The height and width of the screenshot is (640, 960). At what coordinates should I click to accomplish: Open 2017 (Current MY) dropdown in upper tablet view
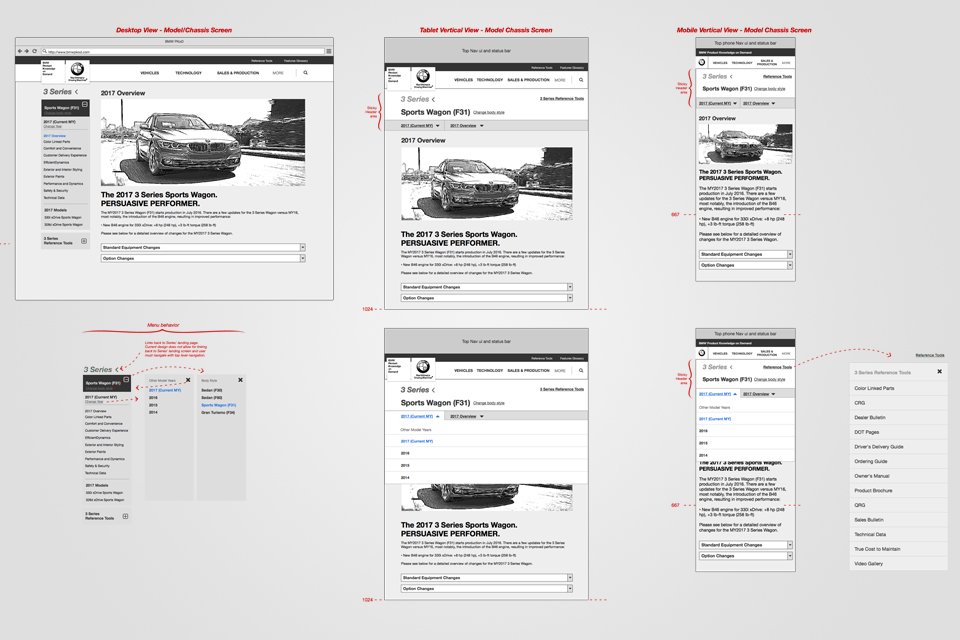pos(420,126)
